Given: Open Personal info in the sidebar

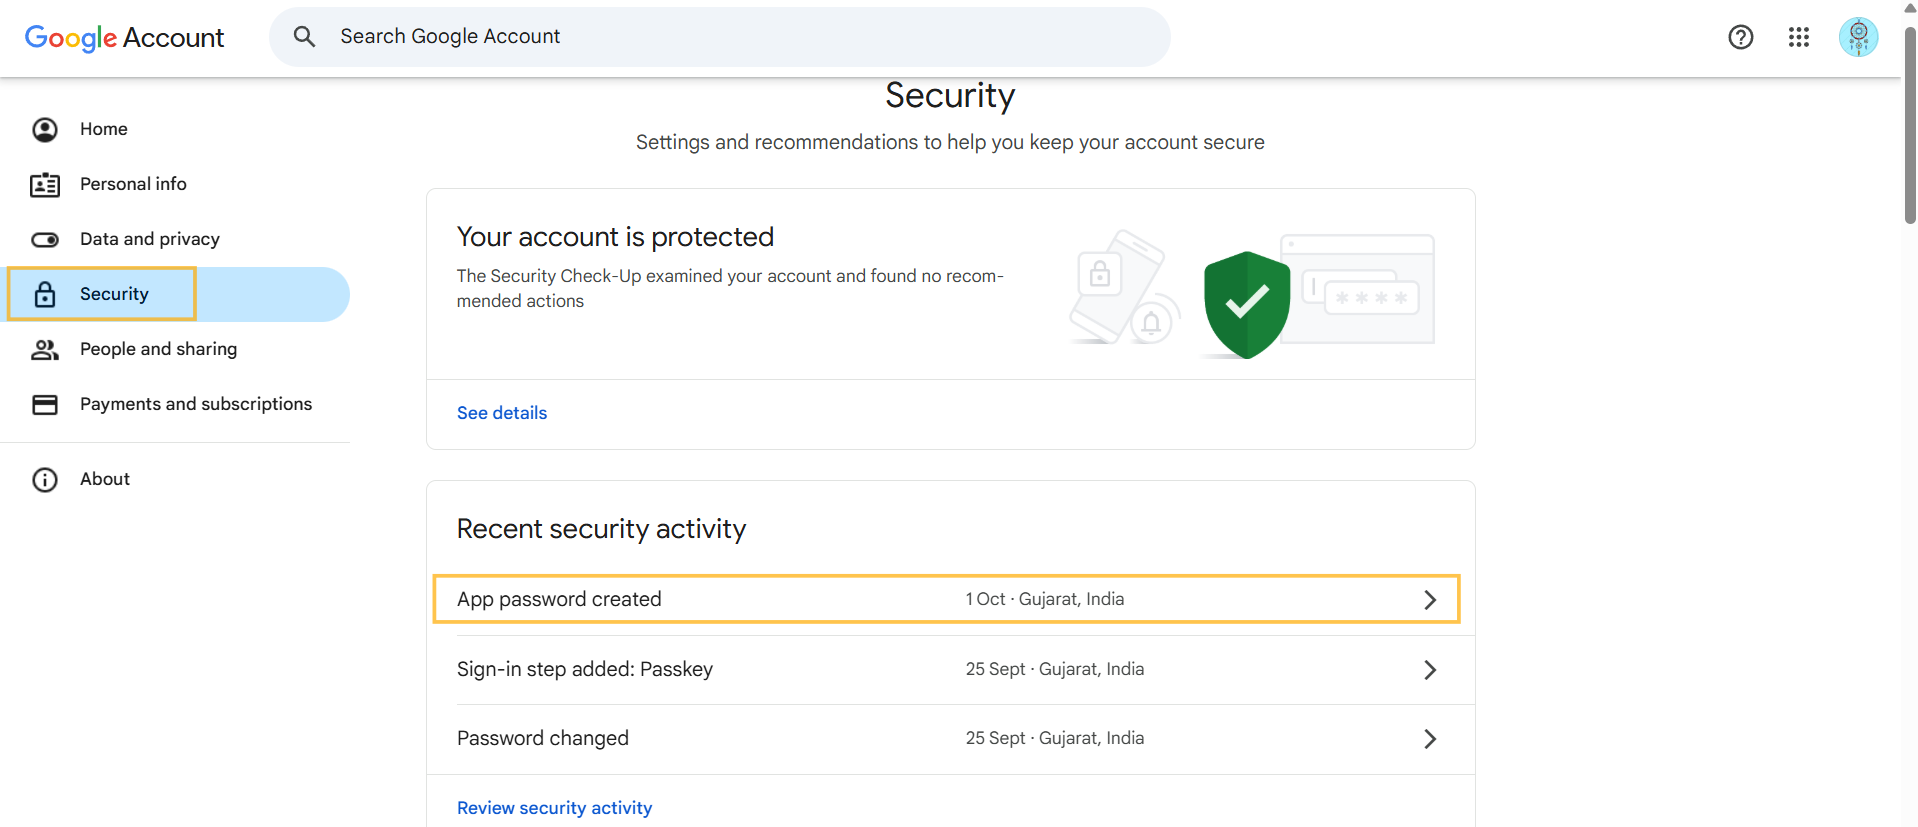Looking at the screenshot, I should point(175,184).
